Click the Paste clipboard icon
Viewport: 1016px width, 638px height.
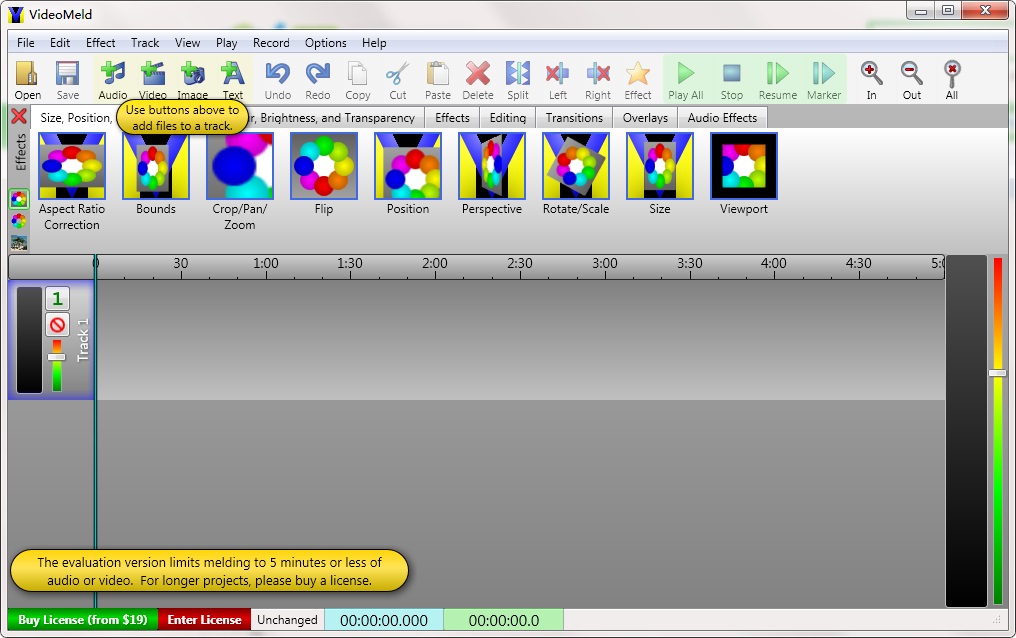coord(438,80)
